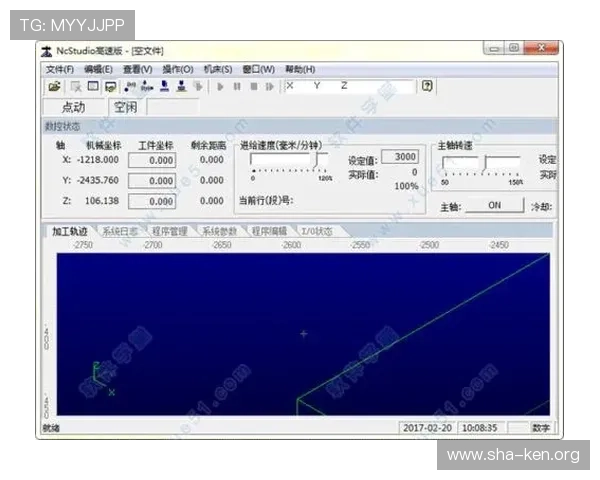Start machining with the play icon
The height and width of the screenshot is (480, 600).
pos(220,87)
